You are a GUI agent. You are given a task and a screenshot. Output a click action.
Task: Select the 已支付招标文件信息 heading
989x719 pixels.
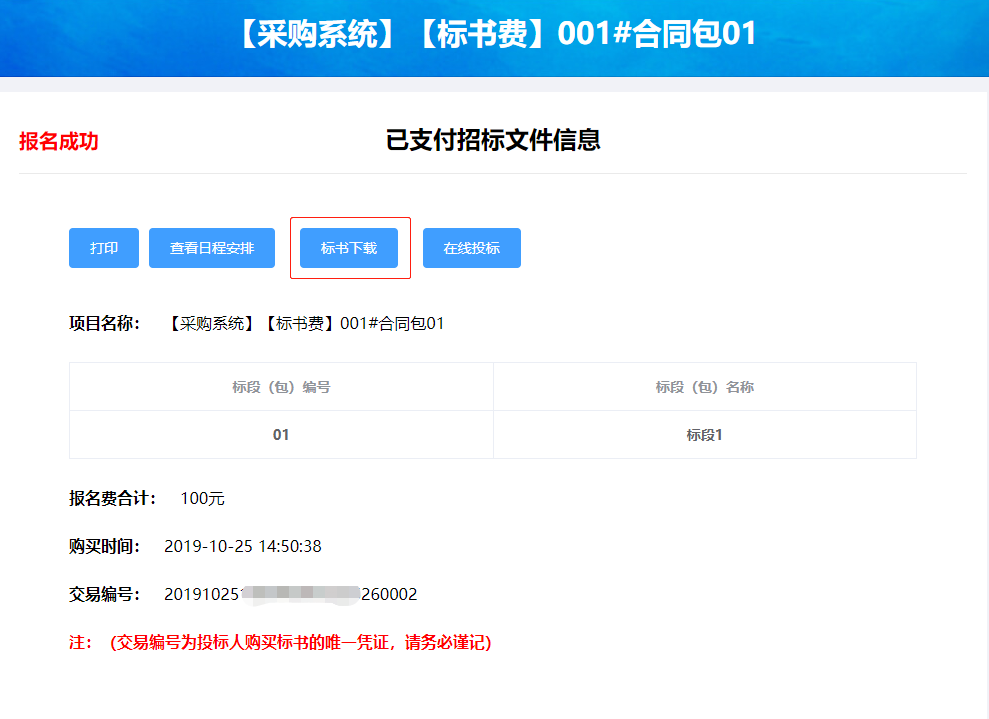point(493,140)
